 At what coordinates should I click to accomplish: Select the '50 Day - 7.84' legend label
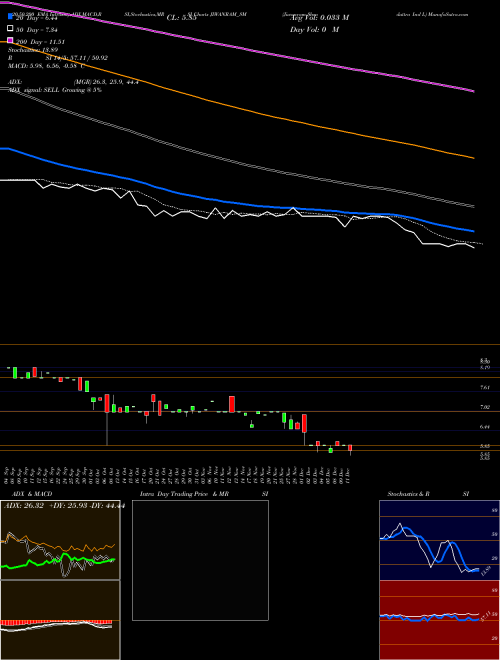tap(37, 30)
